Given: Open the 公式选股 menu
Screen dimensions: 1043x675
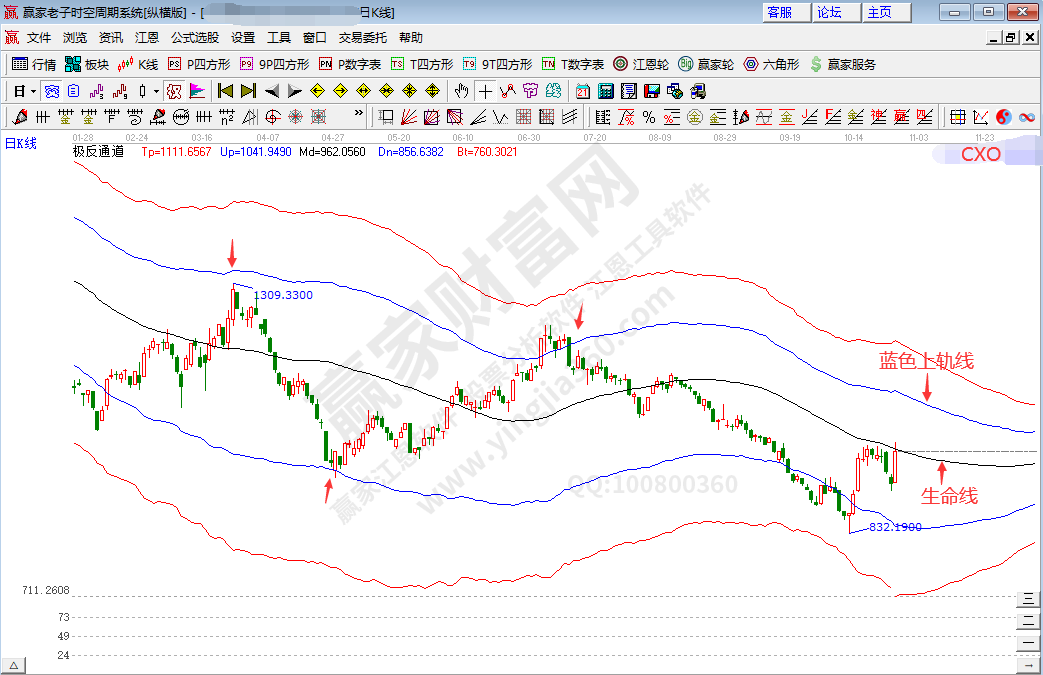Looking at the screenshot, I should [x=195, y=38].
